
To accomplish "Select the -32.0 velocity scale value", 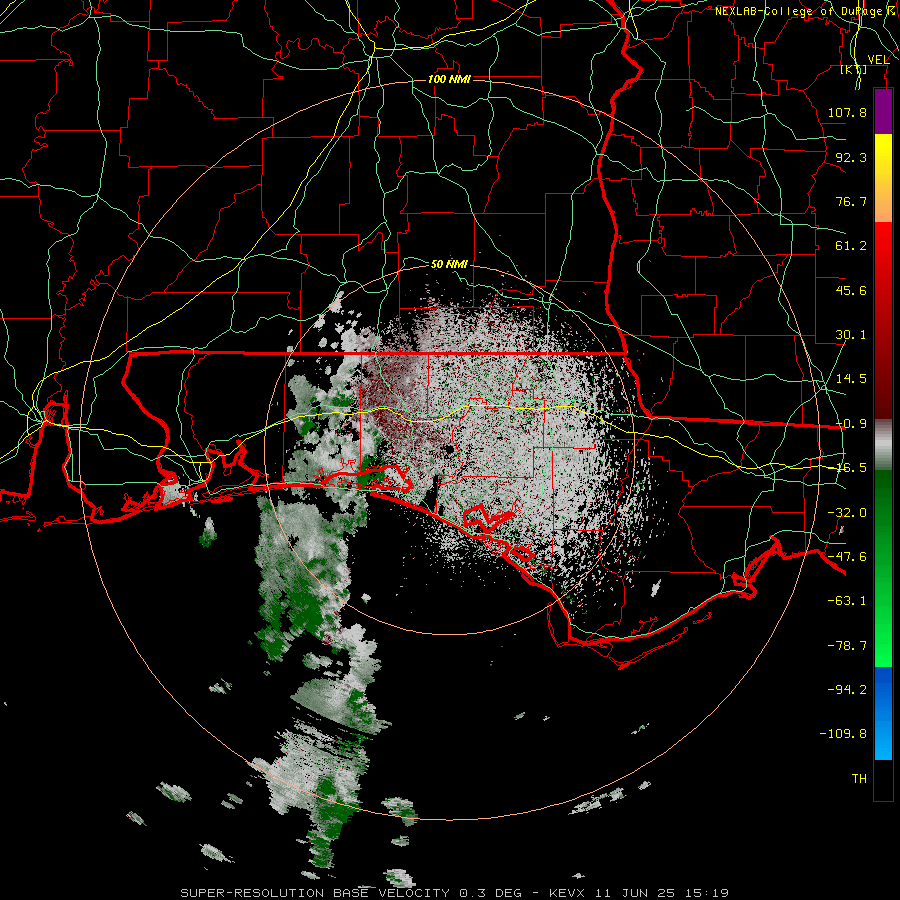I will point(847,513).
